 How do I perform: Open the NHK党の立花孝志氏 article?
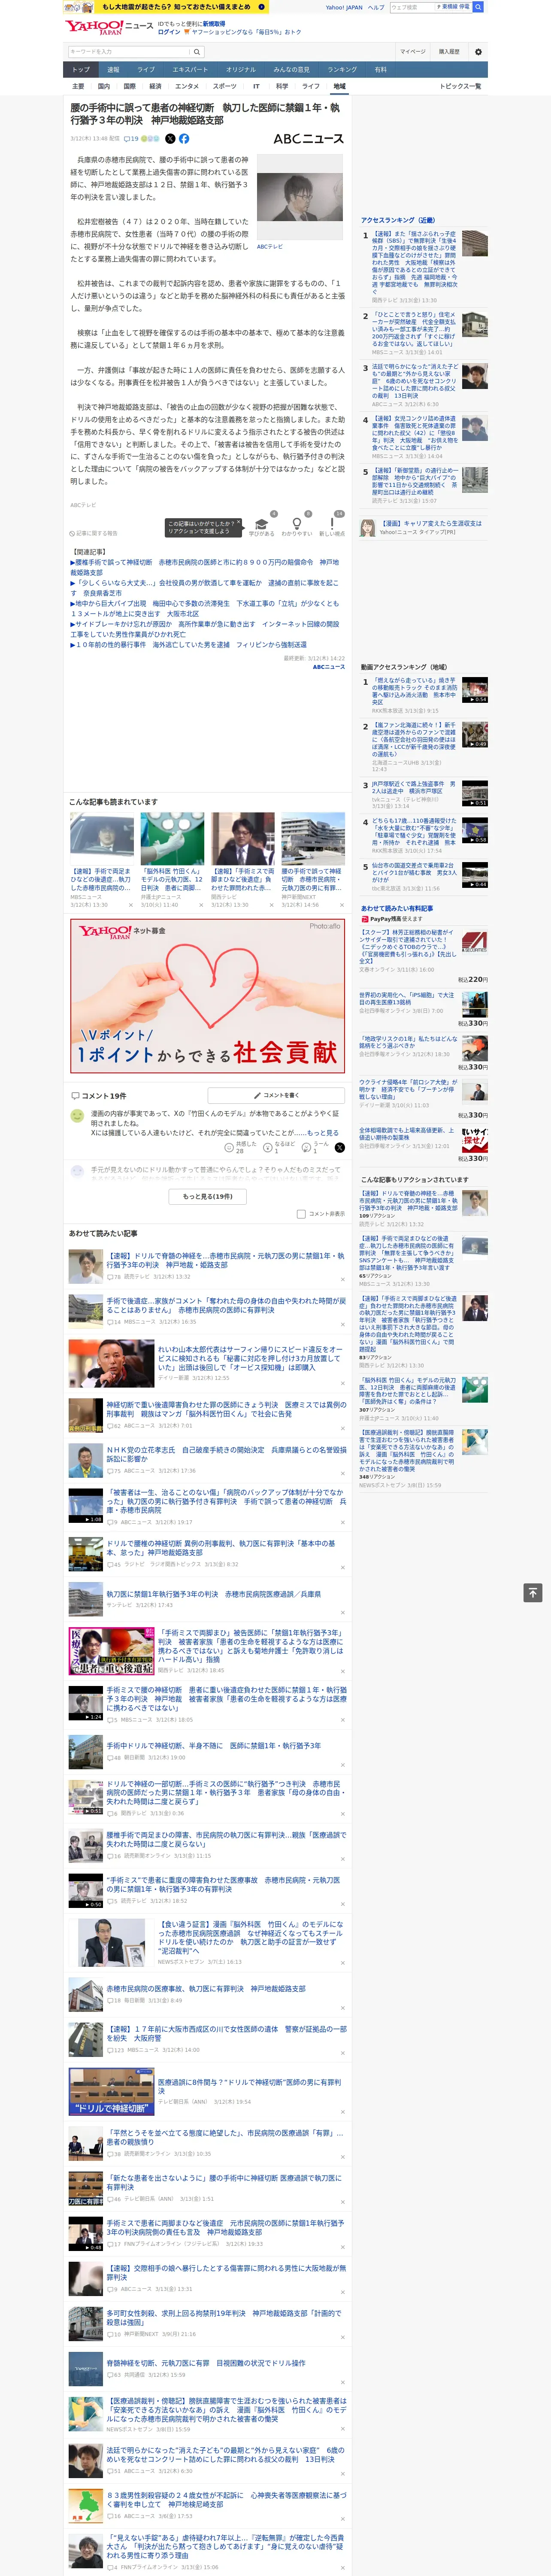(x=226, y=1454)
